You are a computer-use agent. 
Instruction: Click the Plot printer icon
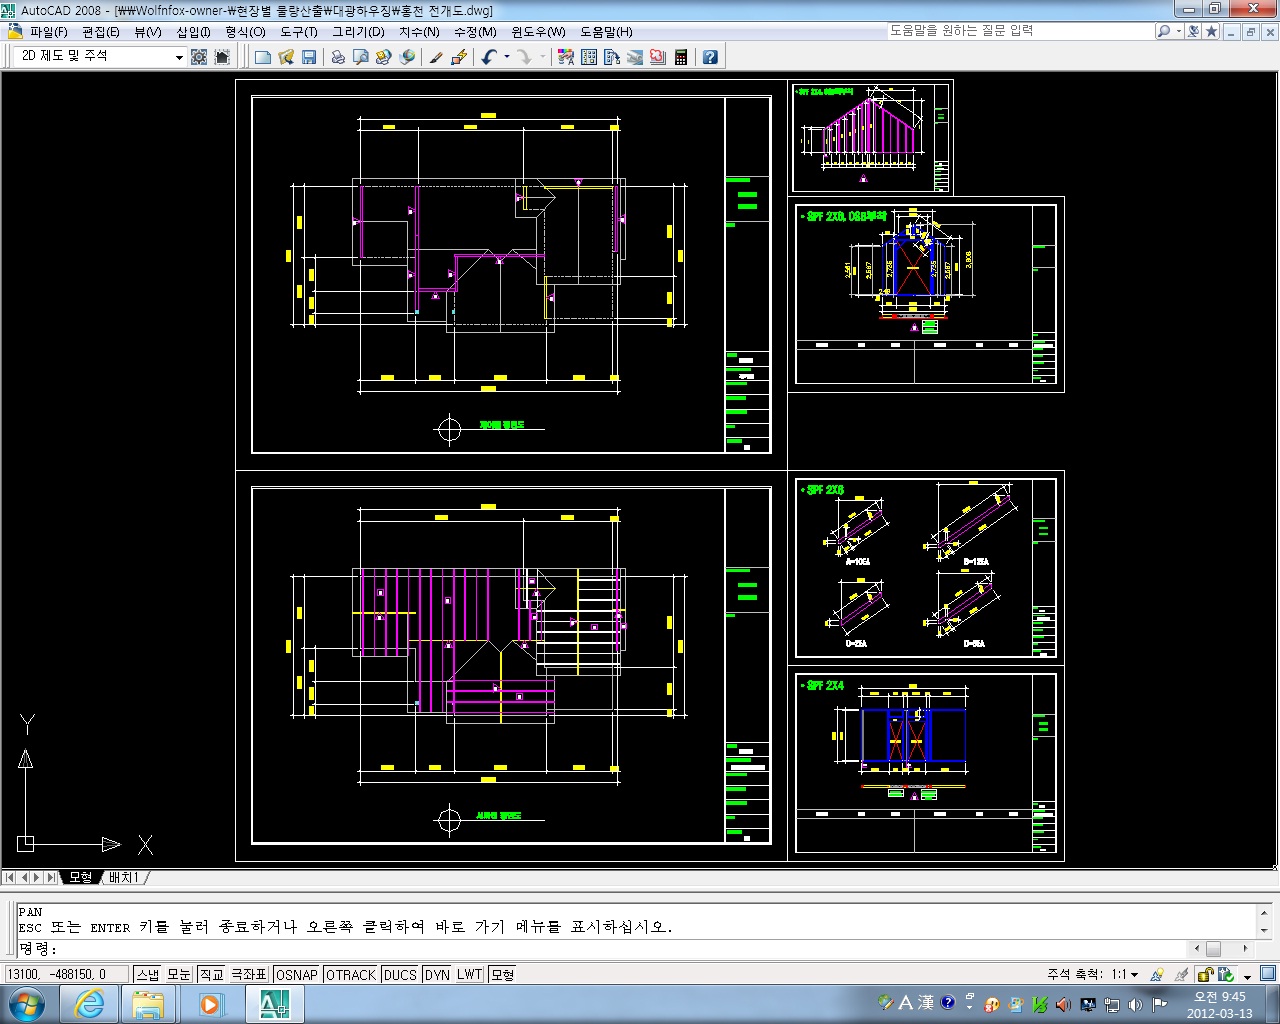tap(338, 57)
